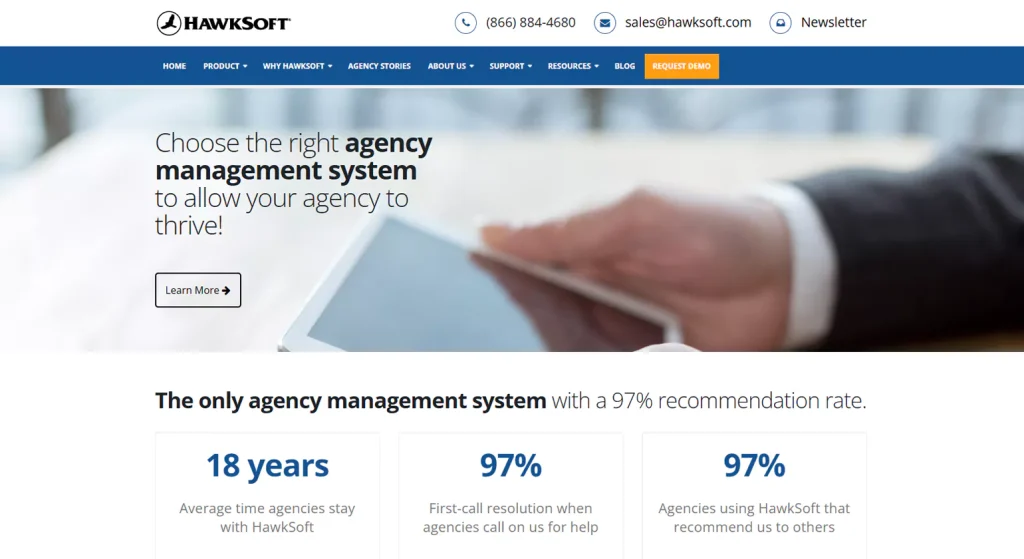Go to the Home menu item
Image resolution: width=1024 pixels, height=559 pixels.
click(x=174, y=66)
